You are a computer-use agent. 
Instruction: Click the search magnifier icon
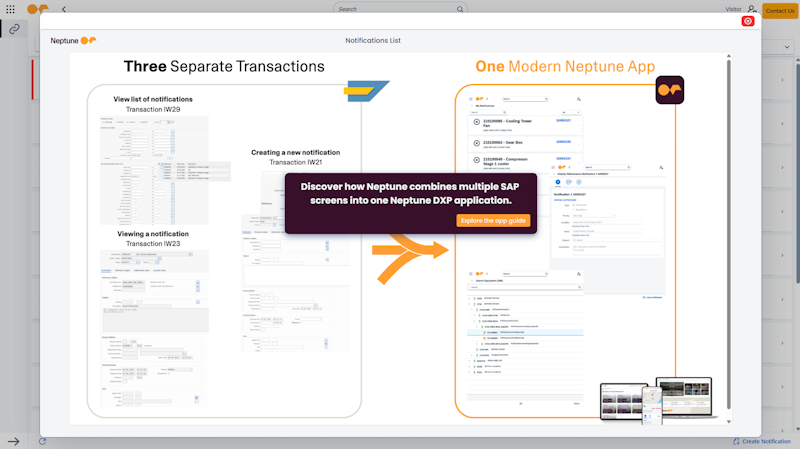click(460, 9)
